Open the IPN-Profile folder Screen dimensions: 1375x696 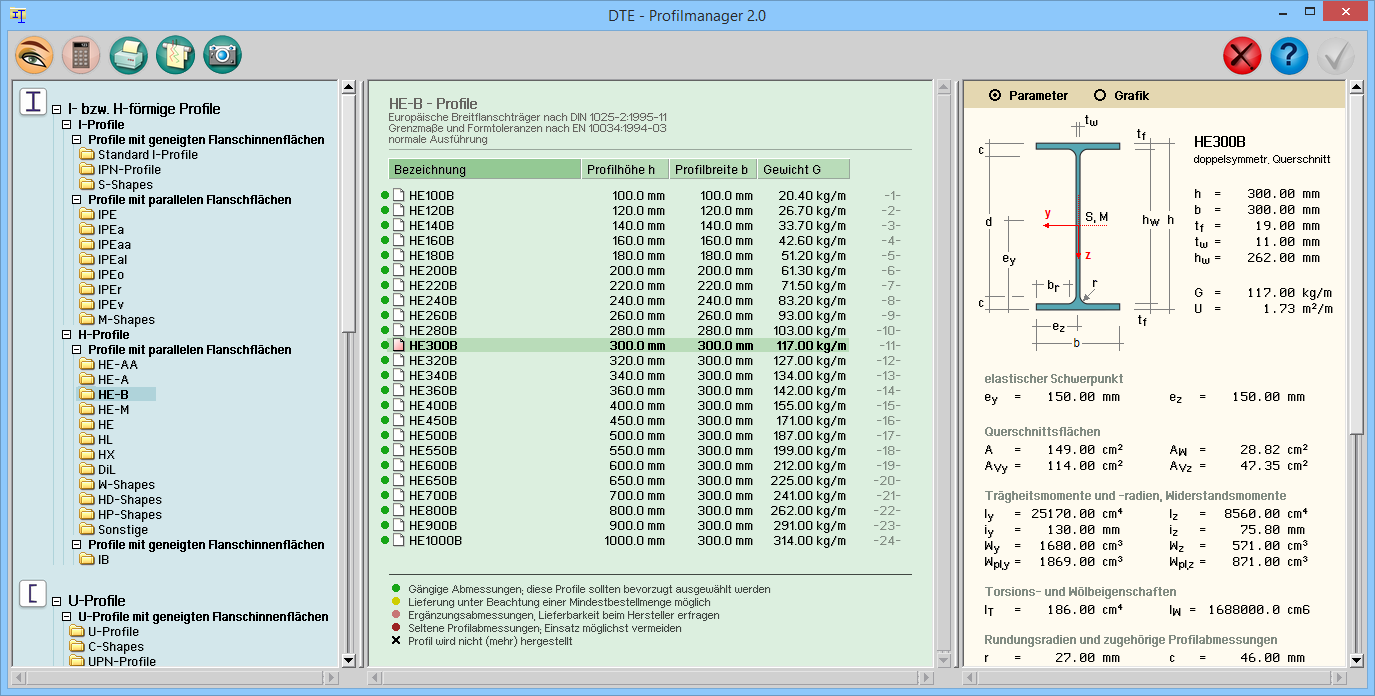(x=128, y=170)
